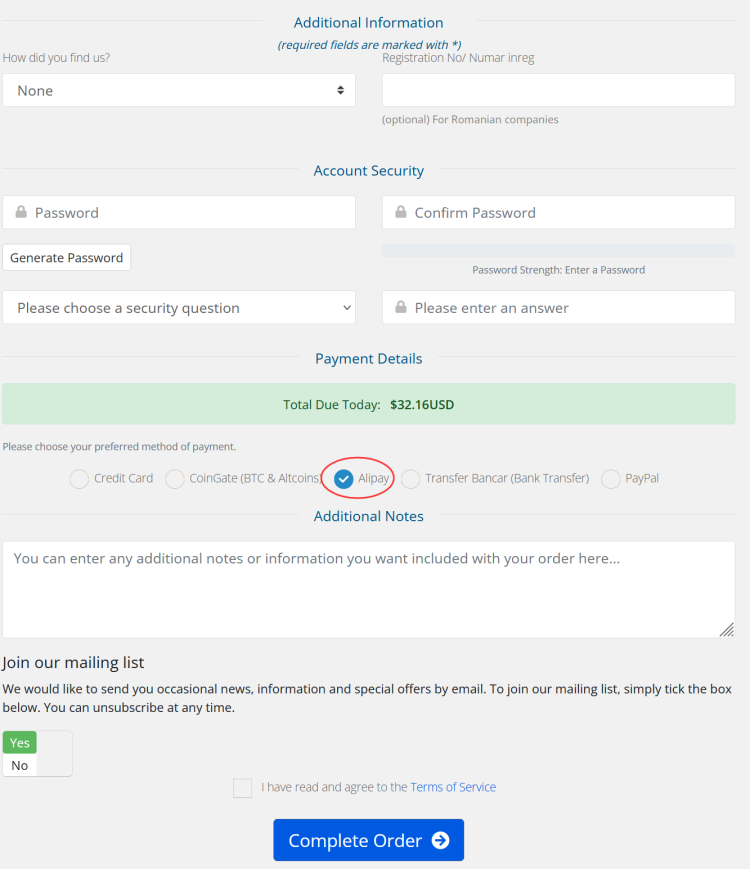Toggle mailing list switch to Yes
This screenshot has height=869, width=750.
click(x=19, y=743)
